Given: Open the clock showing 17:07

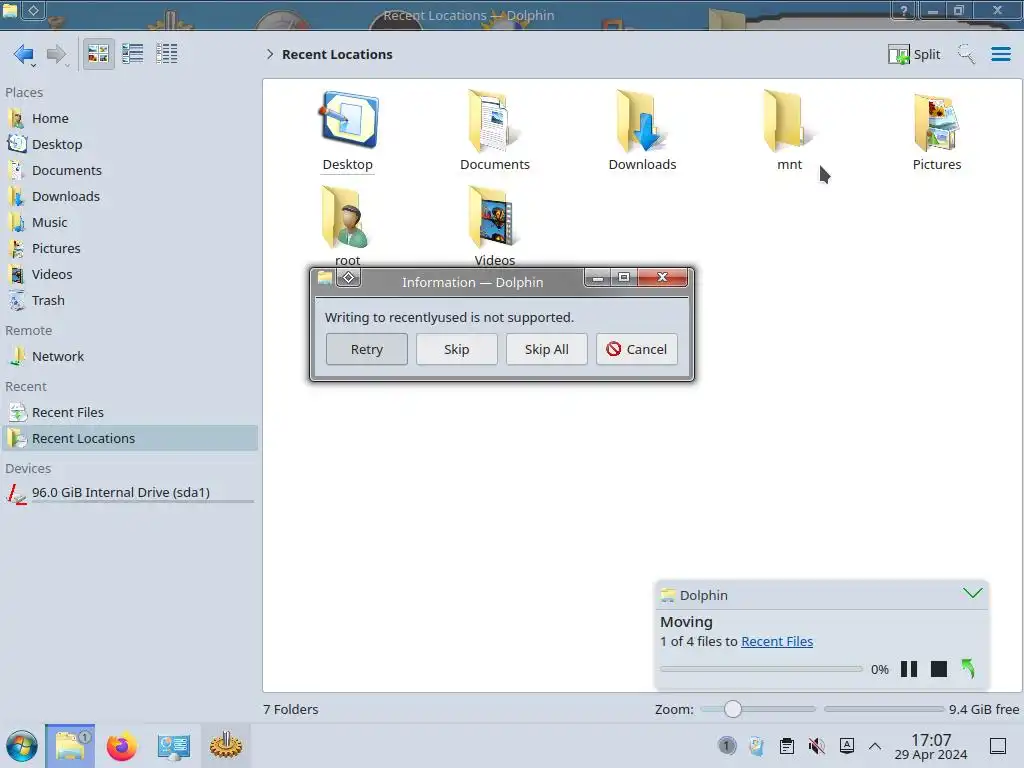Looking at the screenshot, I should pyautogui.click(x=931, y=746).
